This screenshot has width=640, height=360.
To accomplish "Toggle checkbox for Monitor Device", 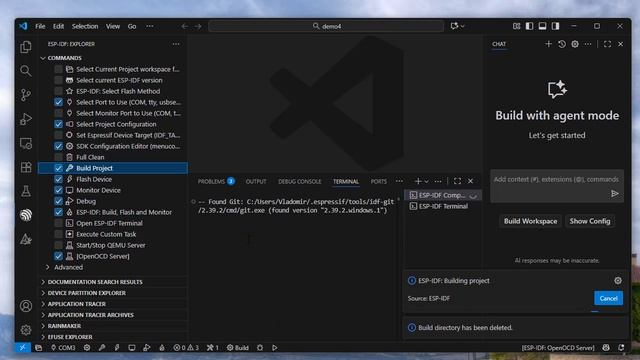I will click(x=58, y=190).
